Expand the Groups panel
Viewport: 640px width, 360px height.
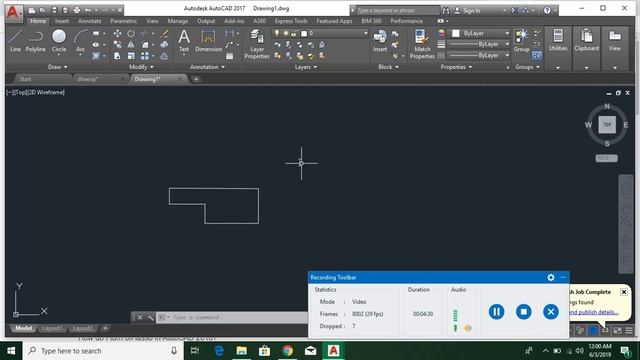coord(527,67)
